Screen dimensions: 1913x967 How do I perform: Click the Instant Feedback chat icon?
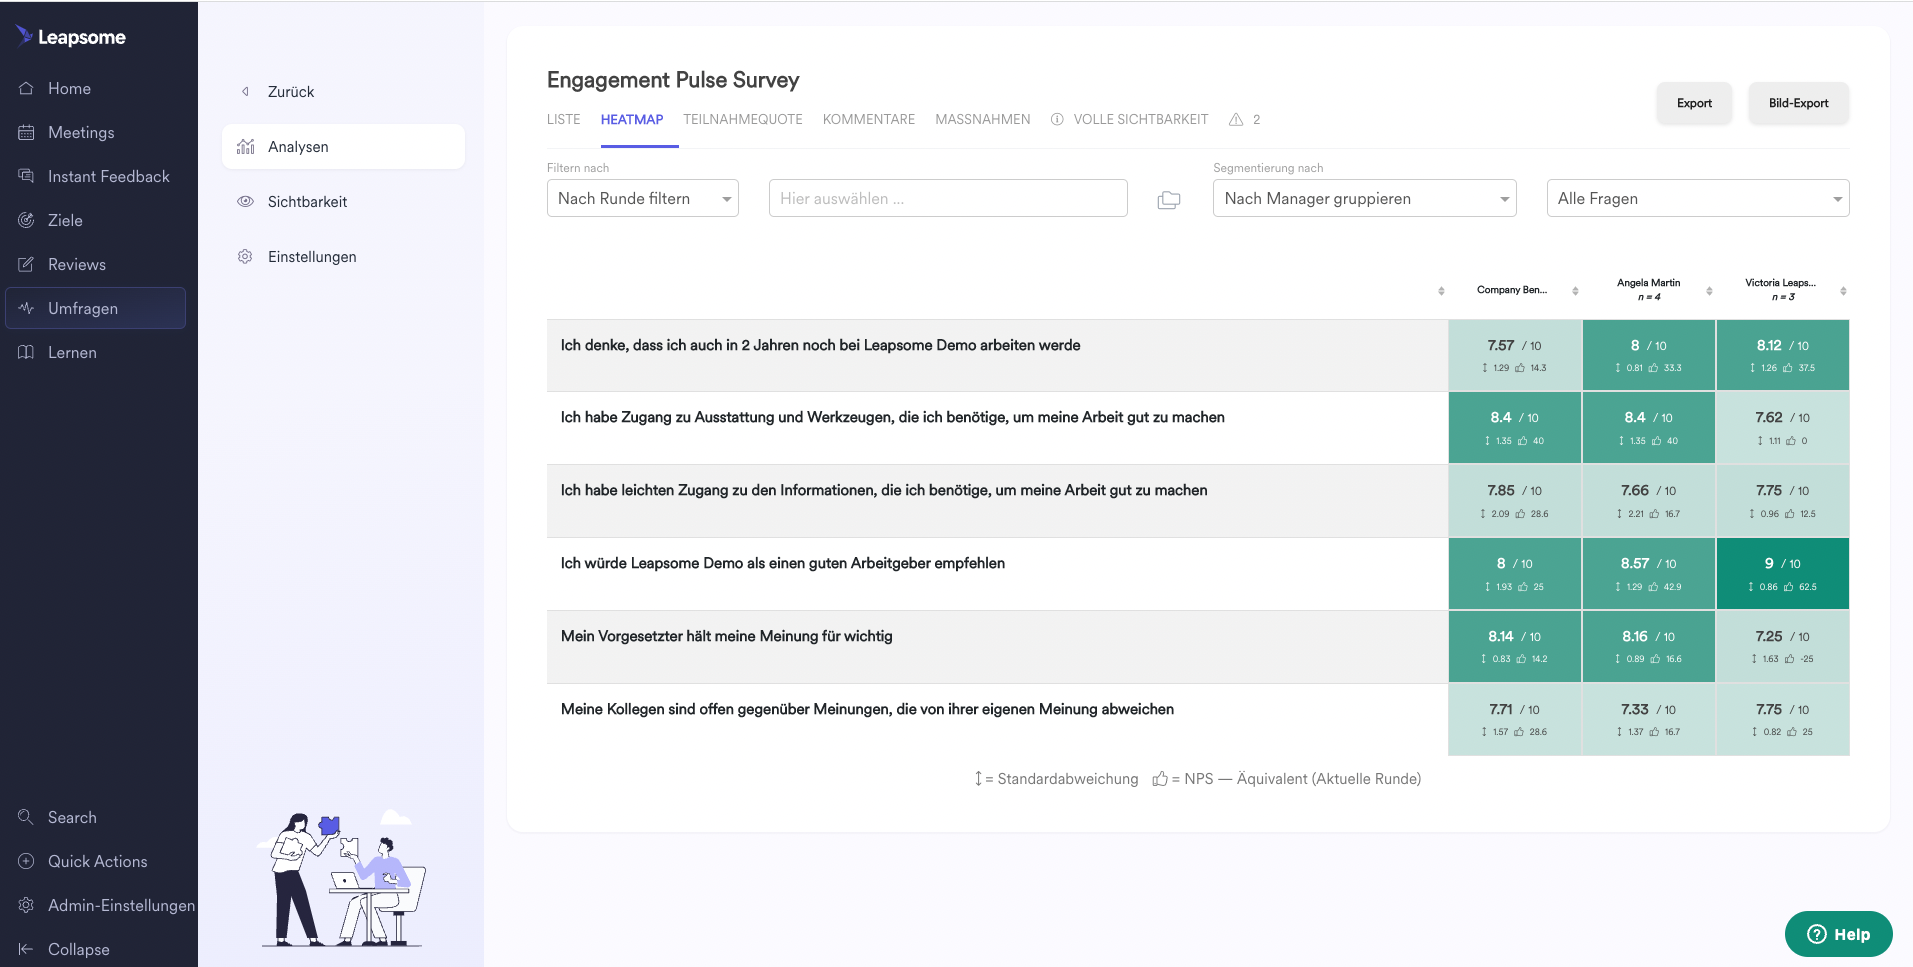coord(26,177)
